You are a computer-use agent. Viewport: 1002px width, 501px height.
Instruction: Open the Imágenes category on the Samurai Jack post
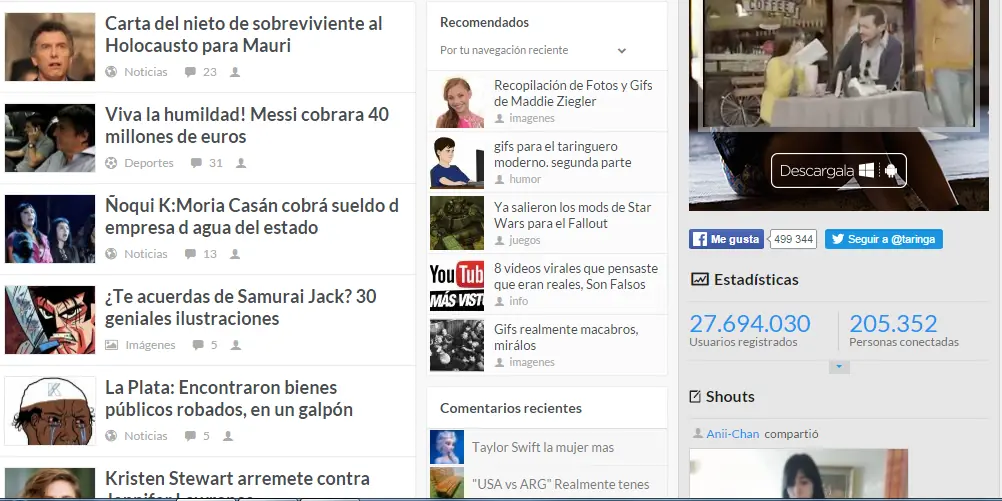point(150,345)
